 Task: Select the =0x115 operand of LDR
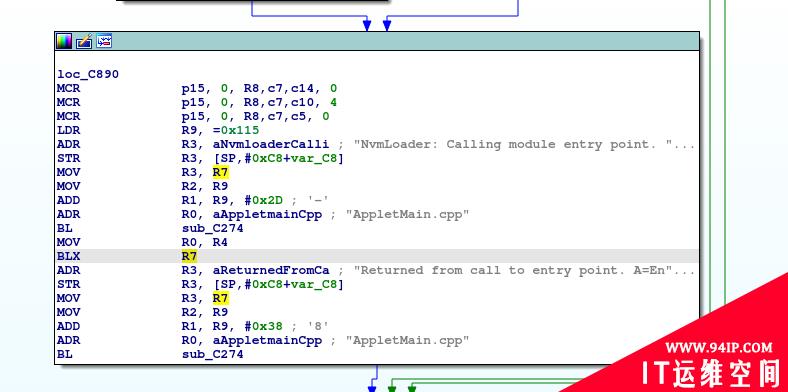pos(236,131)
